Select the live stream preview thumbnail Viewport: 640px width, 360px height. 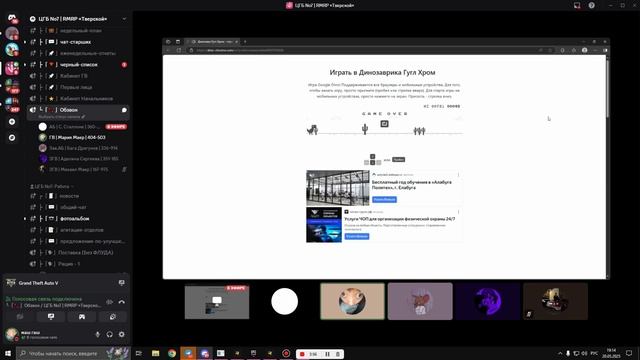click(x=217, y=302)
